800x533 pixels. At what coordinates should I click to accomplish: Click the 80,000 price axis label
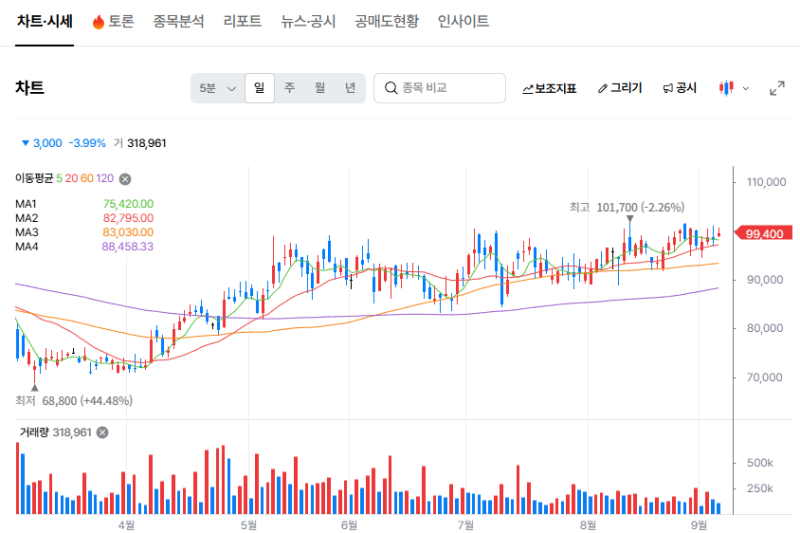765,328
